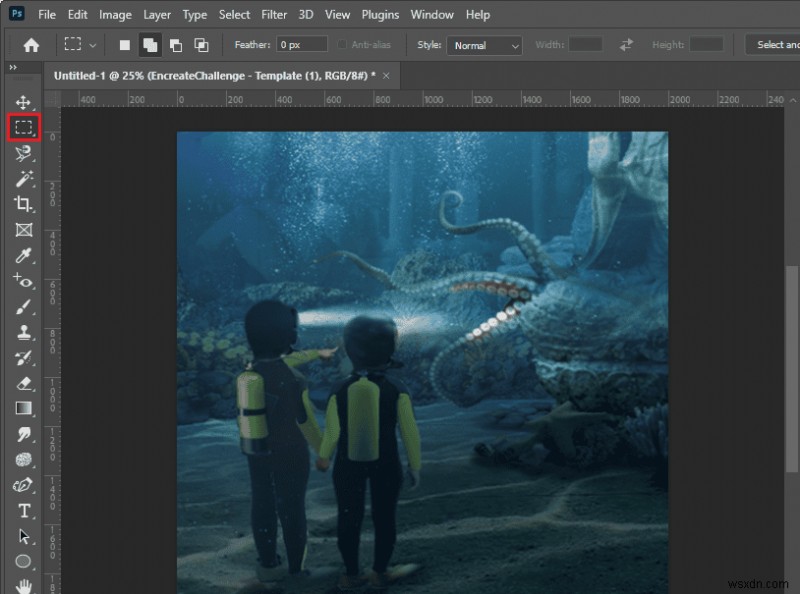Close the Untitled-1 document tab
The width and height of the screenshot is (800, 594).
(x=386, y=76)
